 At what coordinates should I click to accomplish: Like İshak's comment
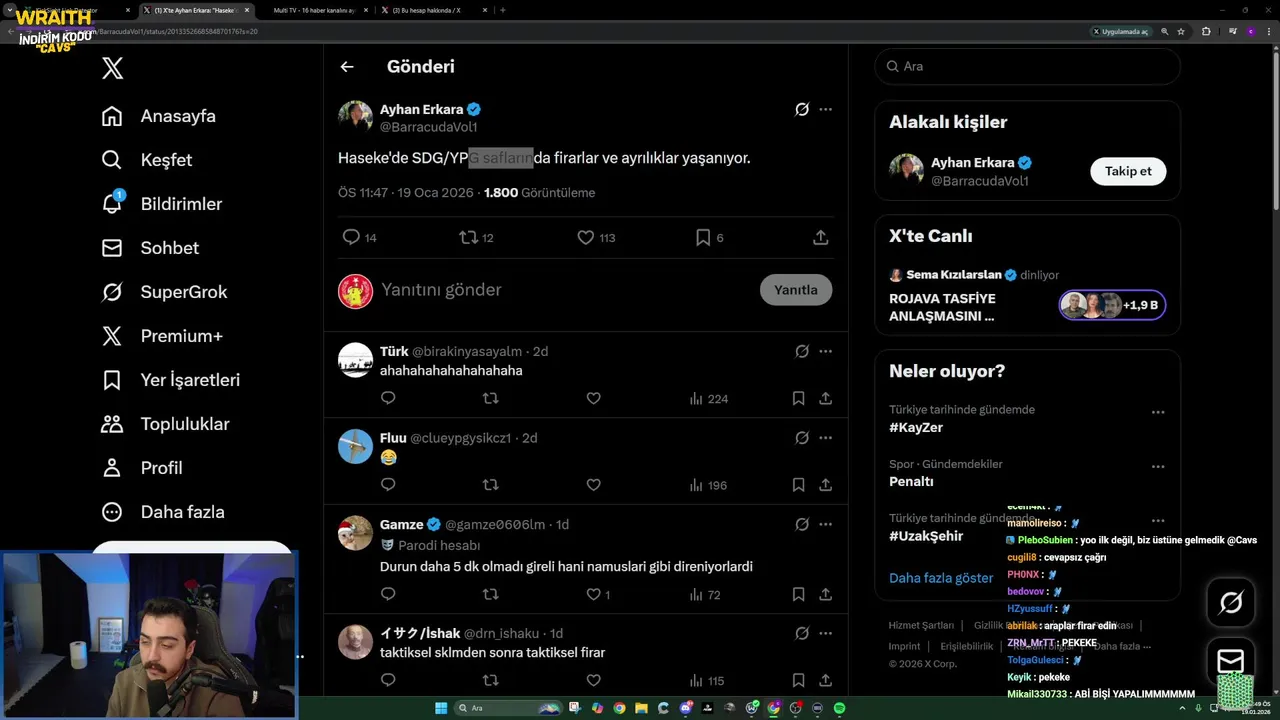pyautogui.click(x=593, y=680)
